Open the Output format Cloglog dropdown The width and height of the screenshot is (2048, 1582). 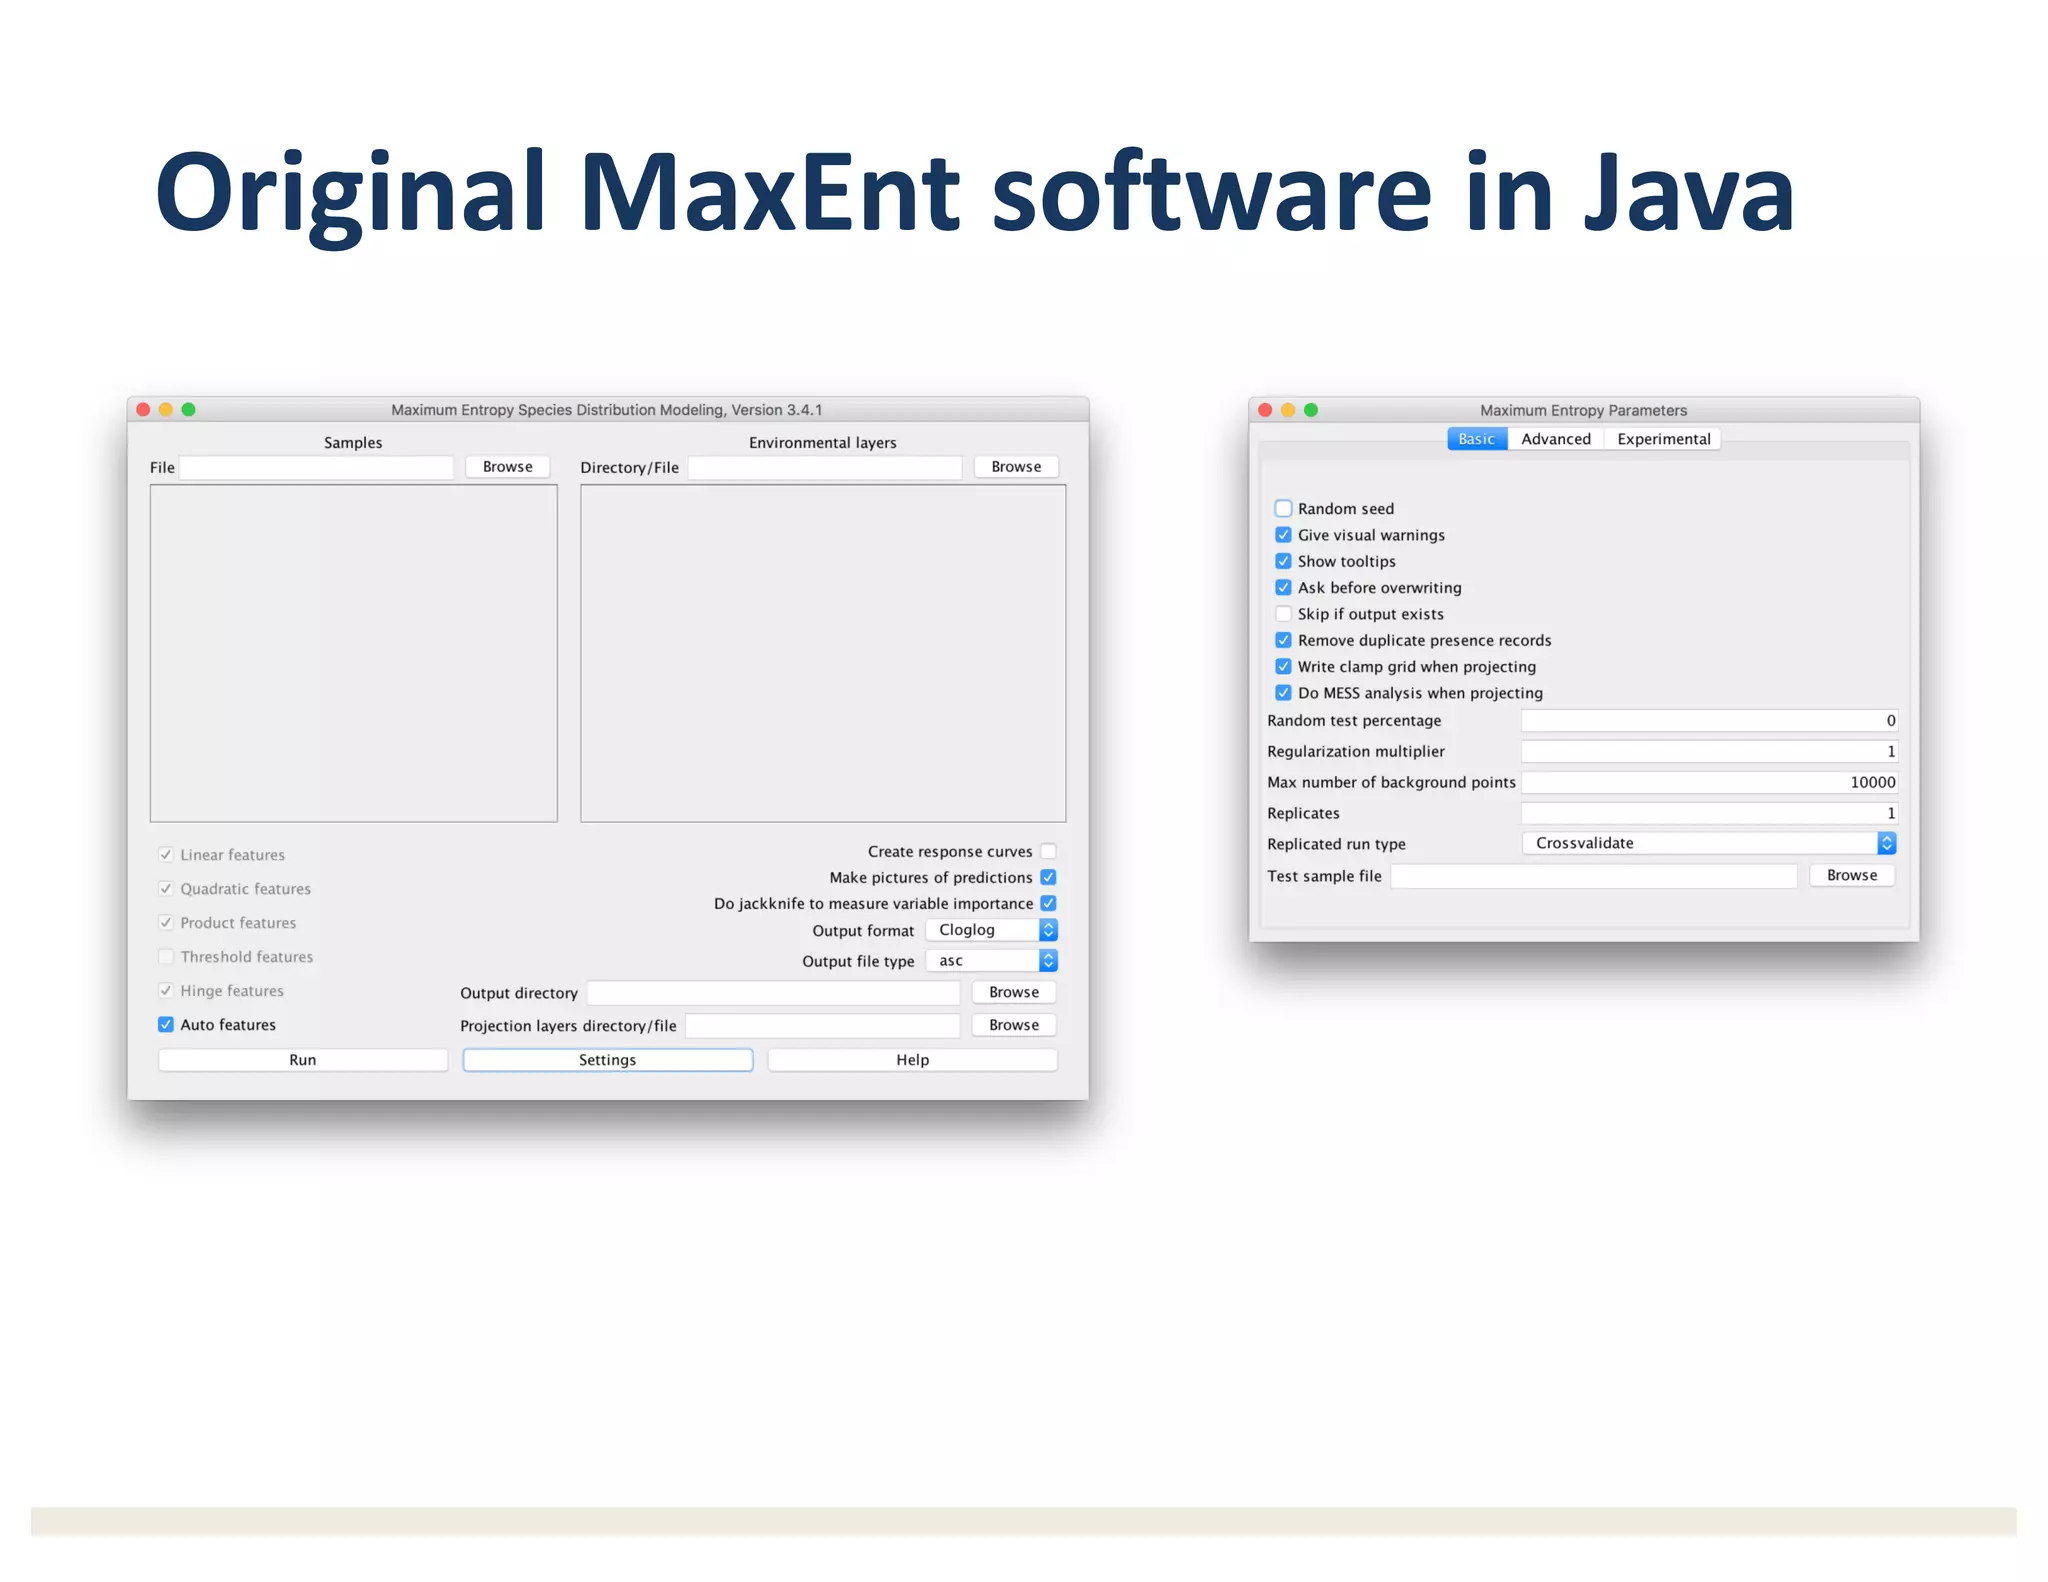(x=992, y=930)
